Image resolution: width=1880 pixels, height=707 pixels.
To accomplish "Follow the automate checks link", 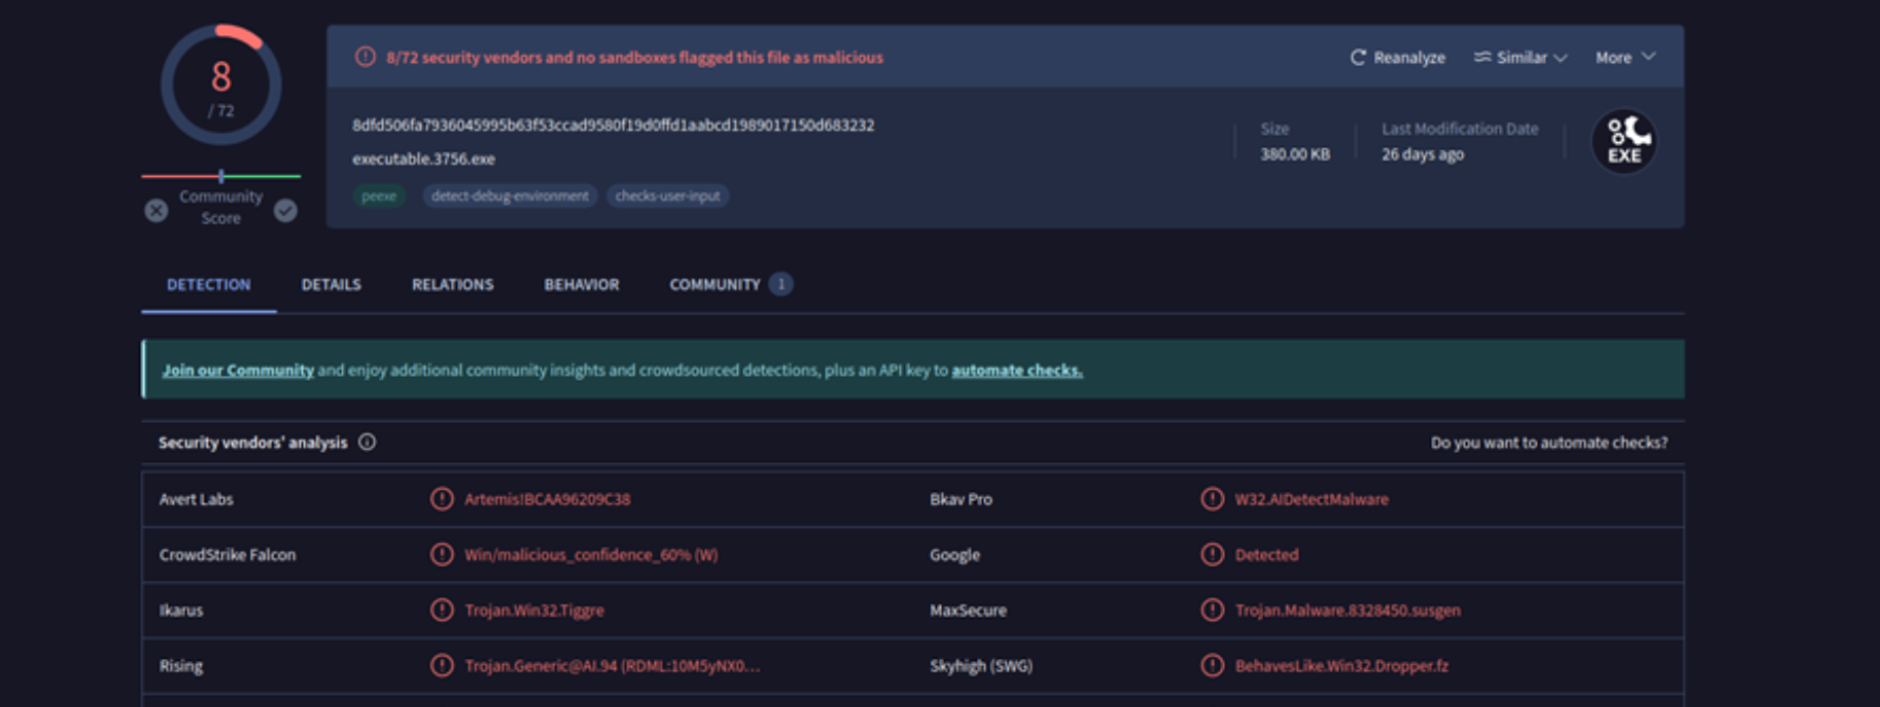I will click(1016, 370).
